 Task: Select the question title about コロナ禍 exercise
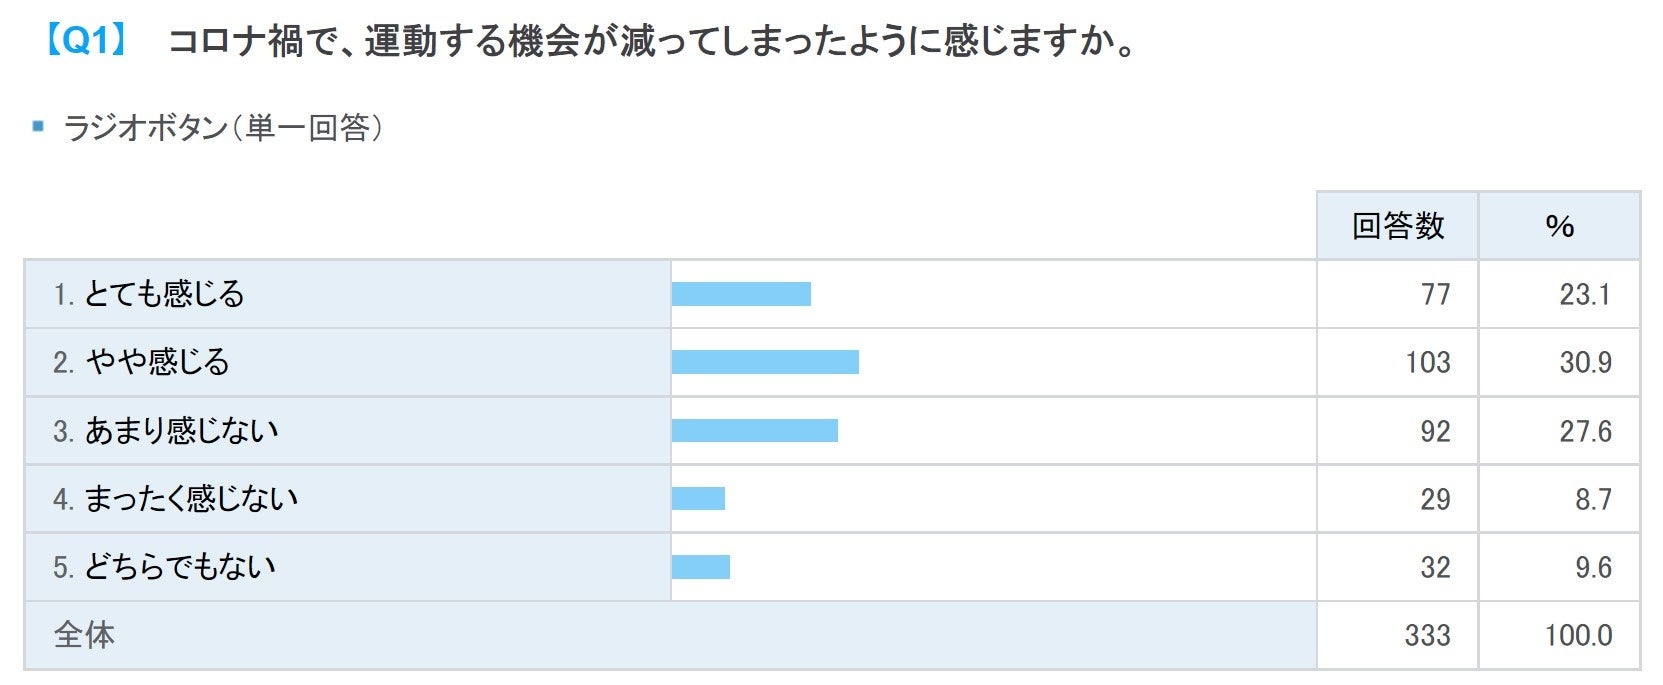pyautogui.click(x=651, y=42)
